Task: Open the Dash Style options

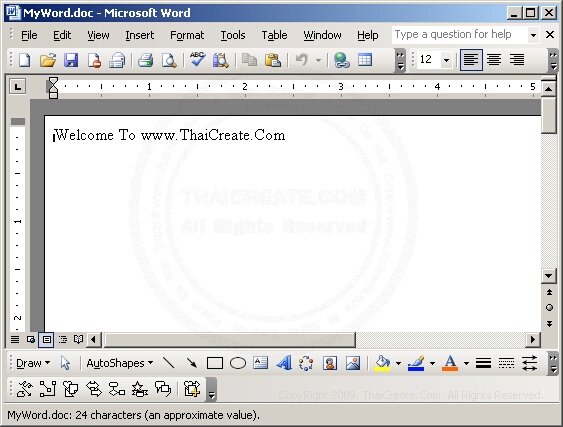Action: [506, 363]
